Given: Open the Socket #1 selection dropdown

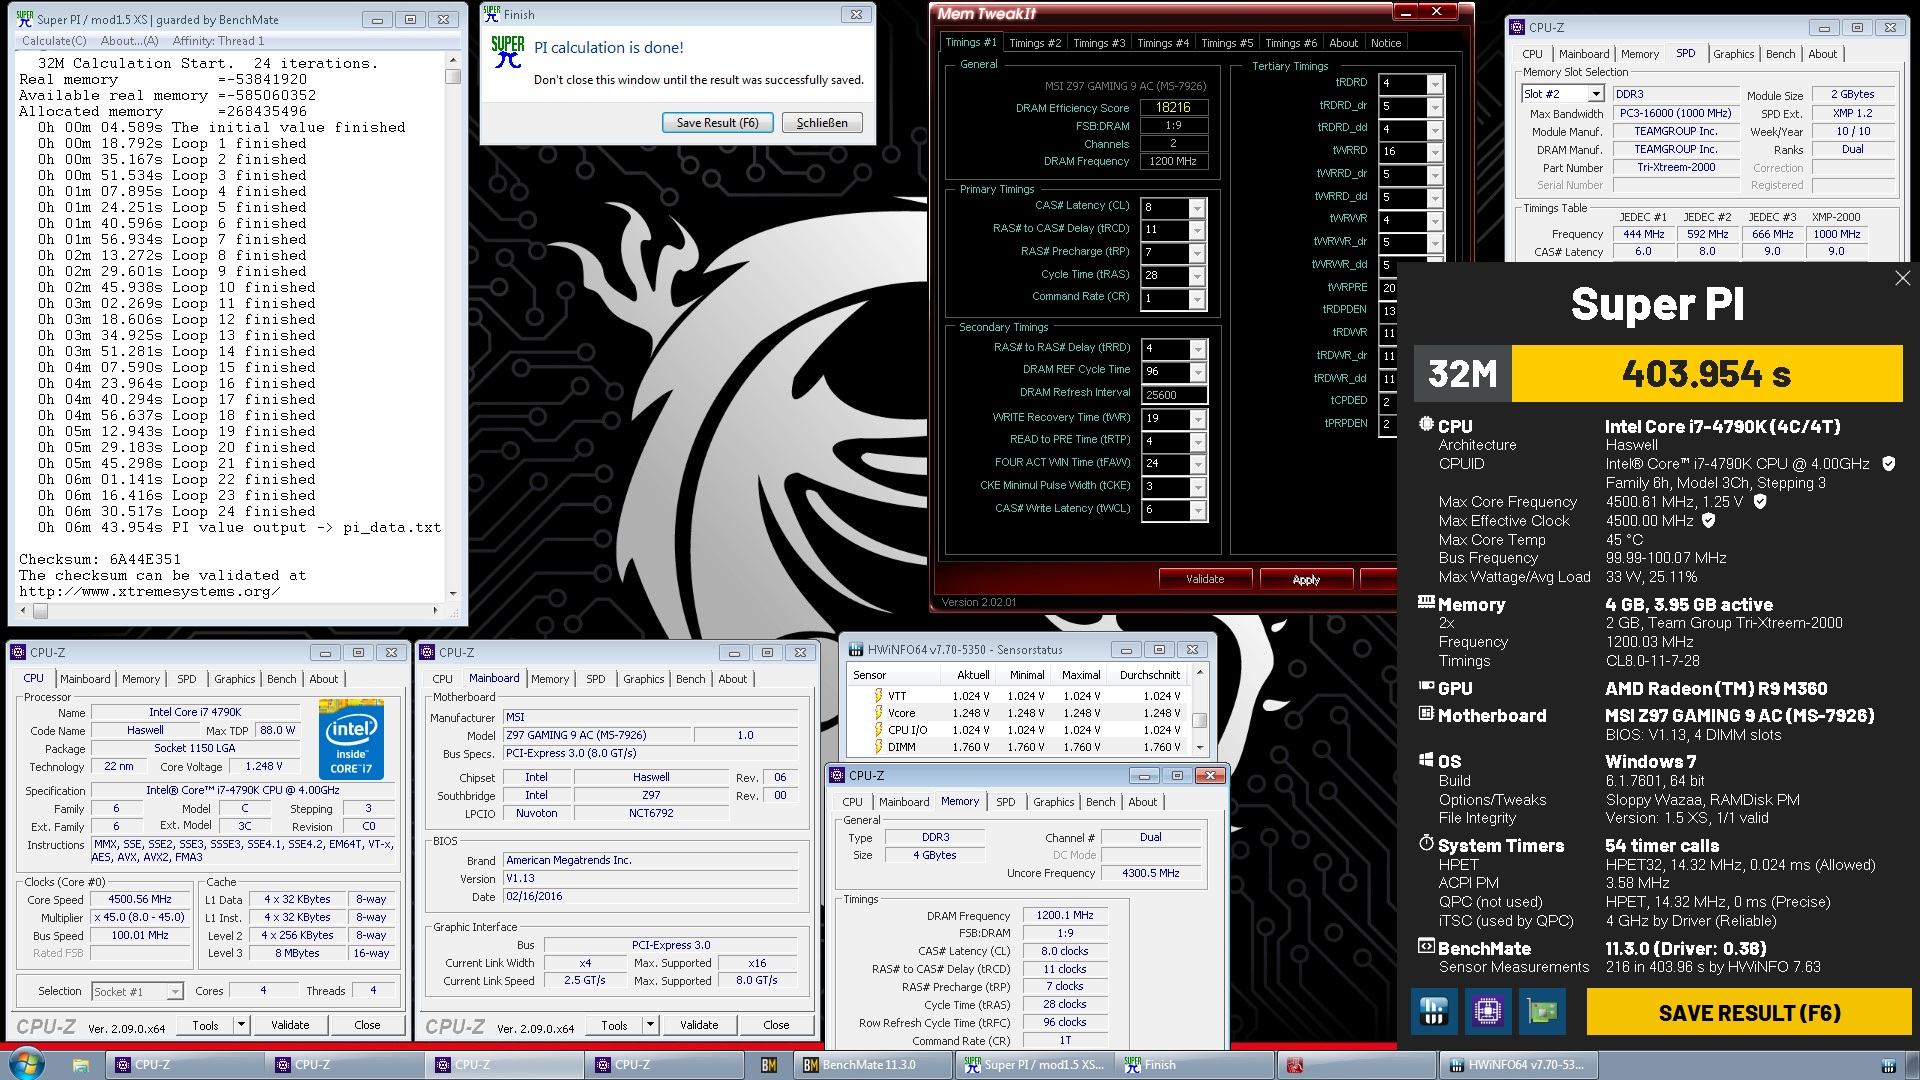Looking at the screenshot, I should point(175,992).
